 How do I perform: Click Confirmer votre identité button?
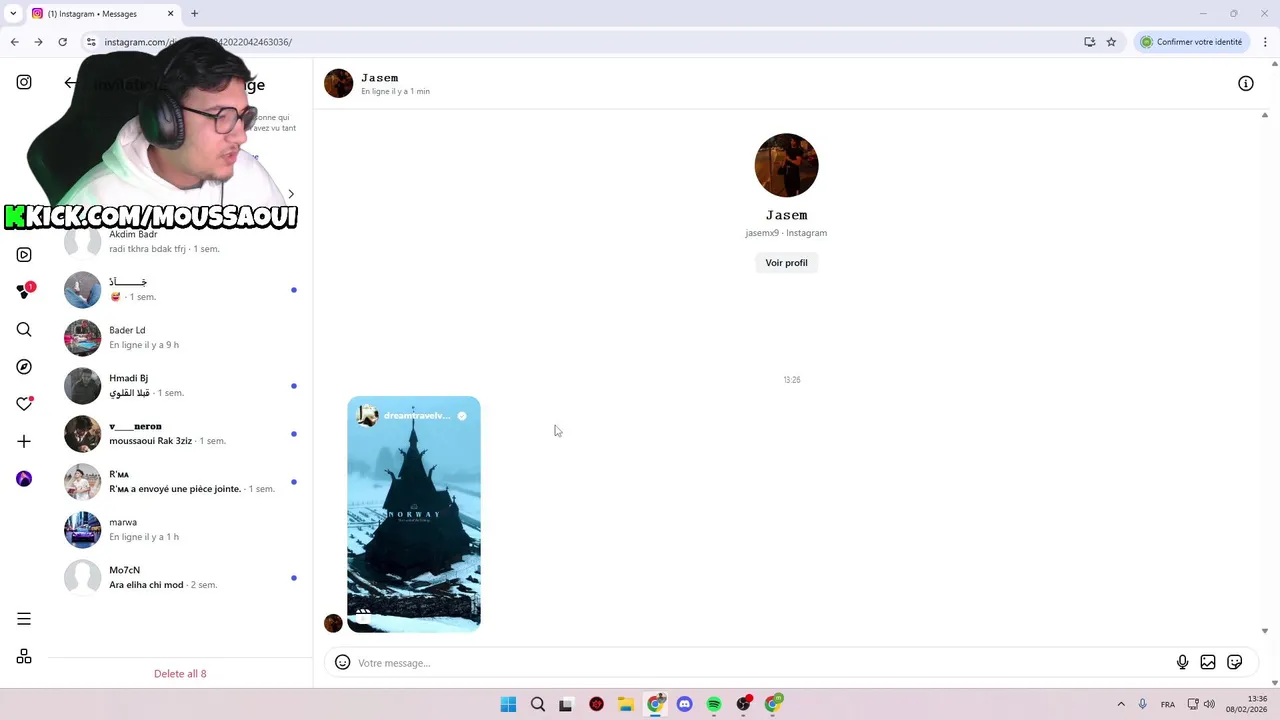[1193, 42]
